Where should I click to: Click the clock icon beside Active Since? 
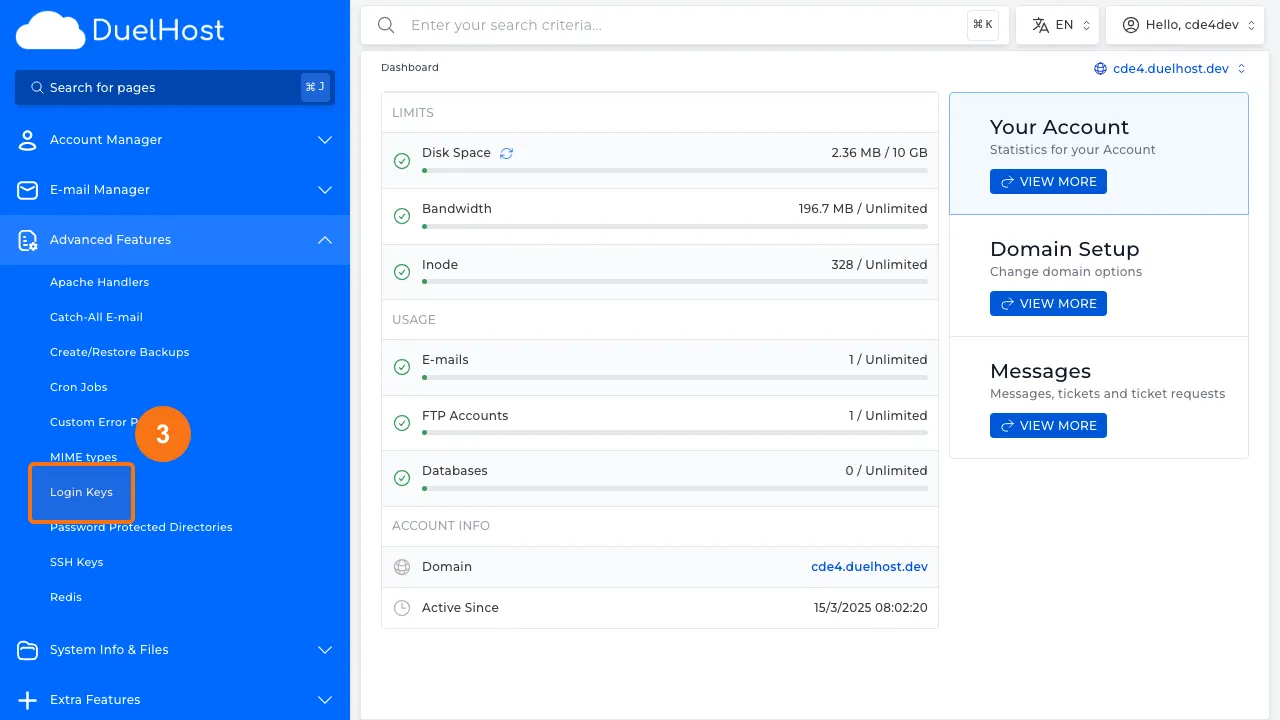coord(402,607)
